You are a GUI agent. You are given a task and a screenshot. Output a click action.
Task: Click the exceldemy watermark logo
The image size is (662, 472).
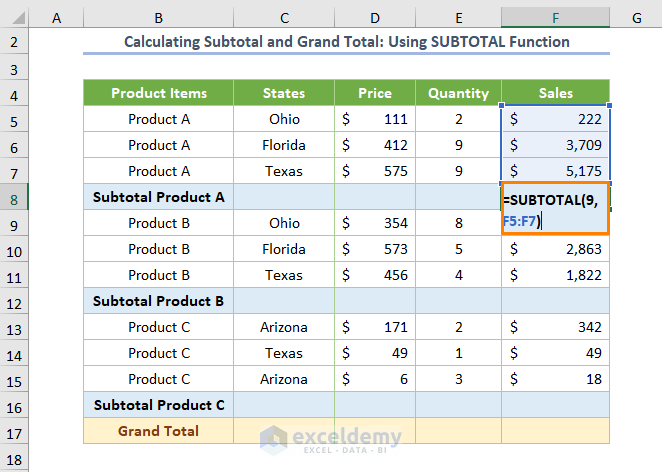328,438
